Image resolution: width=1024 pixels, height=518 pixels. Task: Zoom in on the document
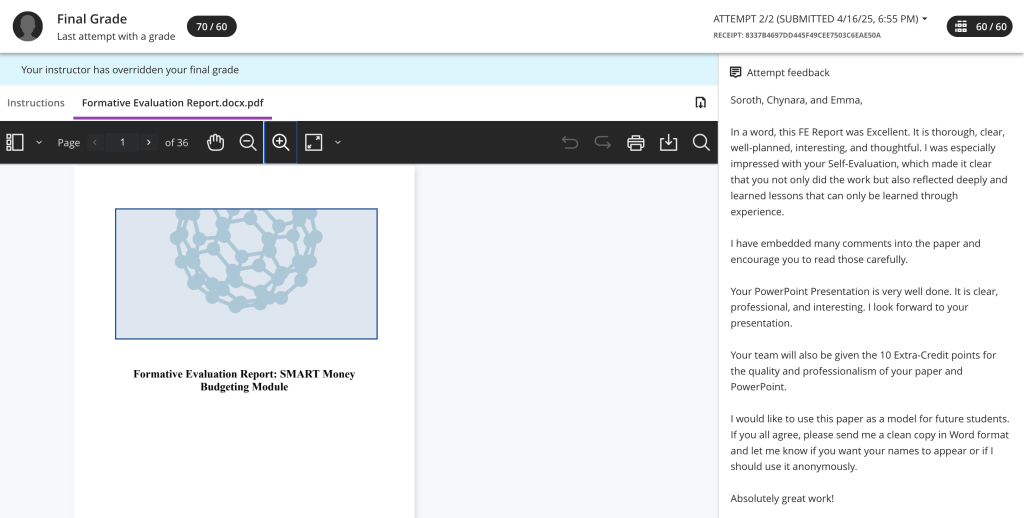point(281,142)
